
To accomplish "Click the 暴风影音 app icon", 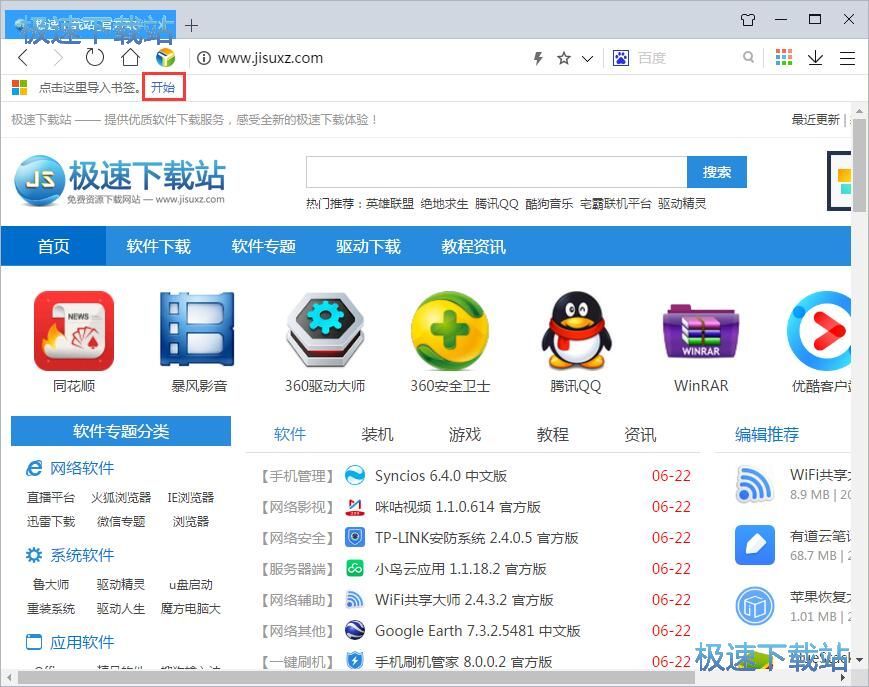I will tap(197, 329).
